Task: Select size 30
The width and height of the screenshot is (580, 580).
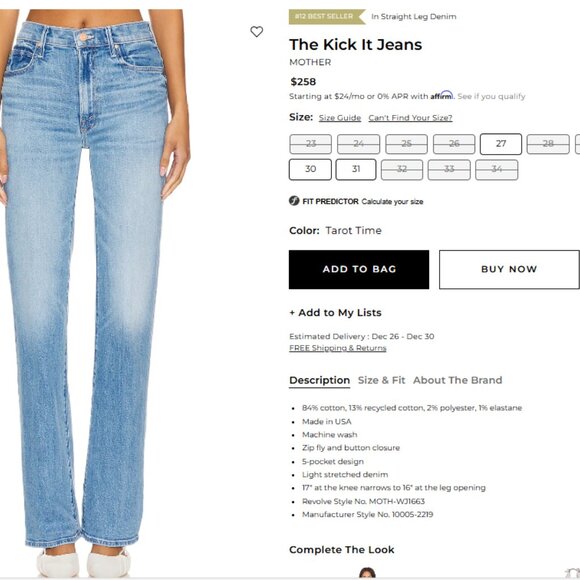Action: (x=310, y=169)
